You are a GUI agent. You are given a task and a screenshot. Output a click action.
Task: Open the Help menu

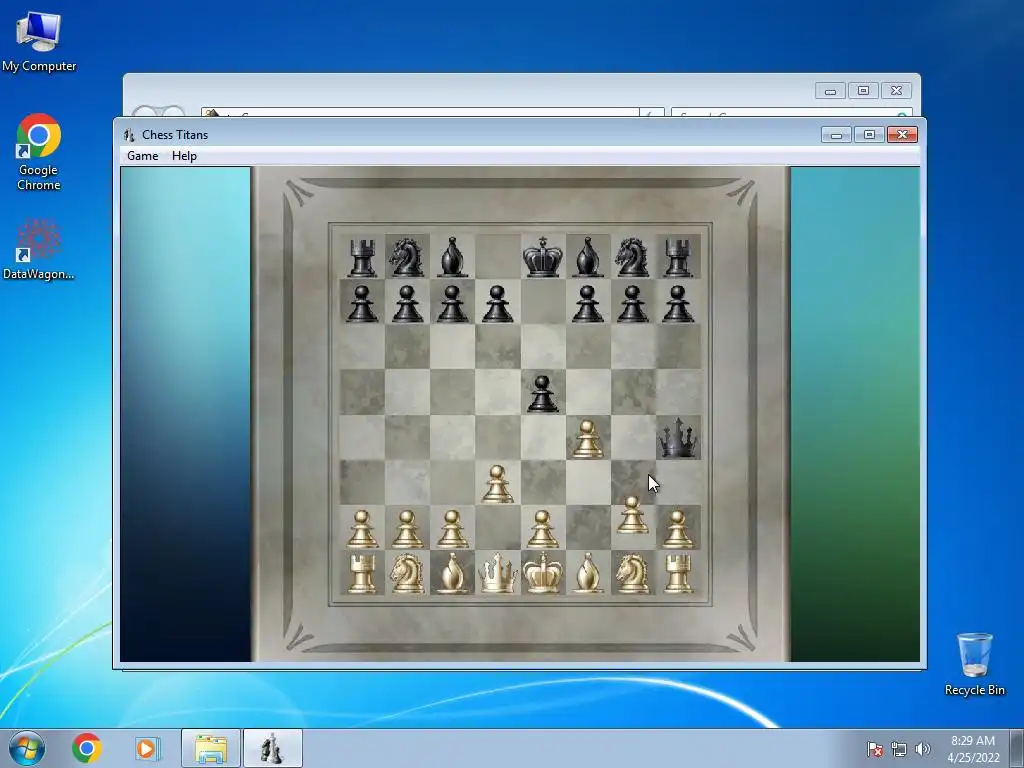pyautogui.click(x=184, y=155)
